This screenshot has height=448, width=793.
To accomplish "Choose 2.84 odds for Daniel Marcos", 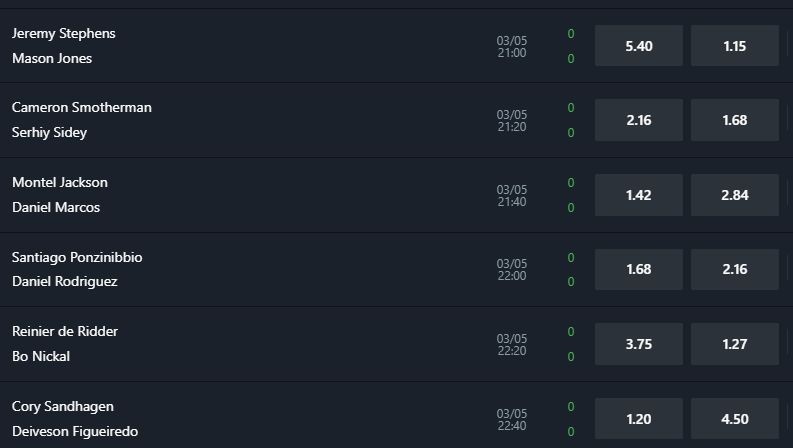I will point(735,195).
